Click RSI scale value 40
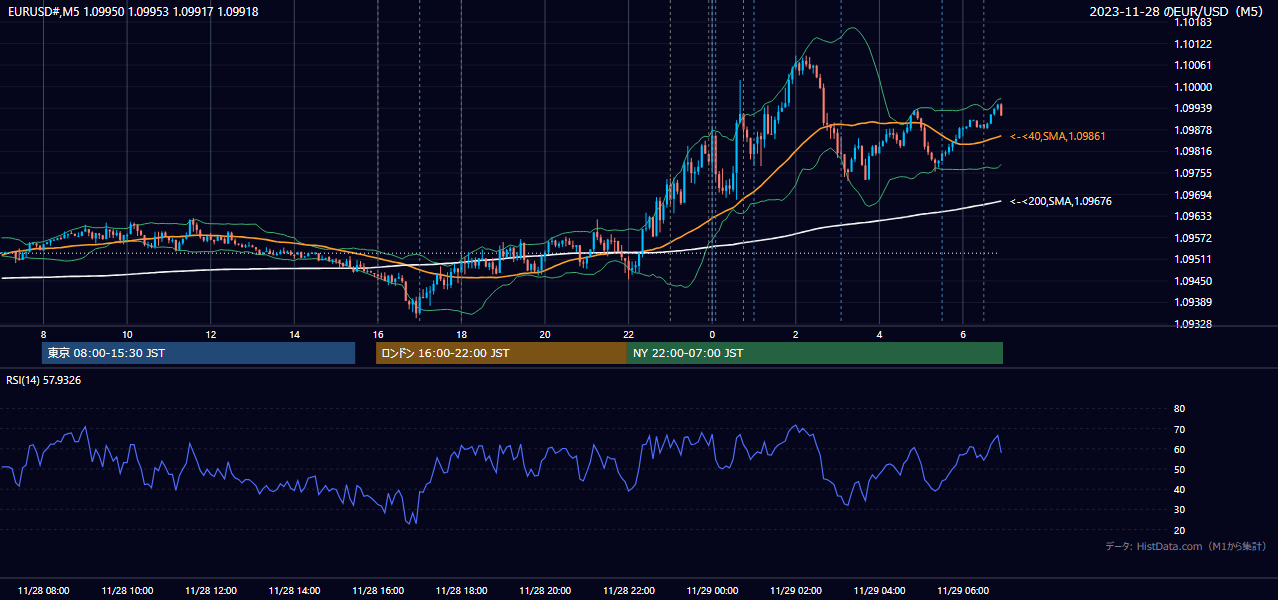The width and height of the screenshot is (1278, 600). (x=1179, y=489)
